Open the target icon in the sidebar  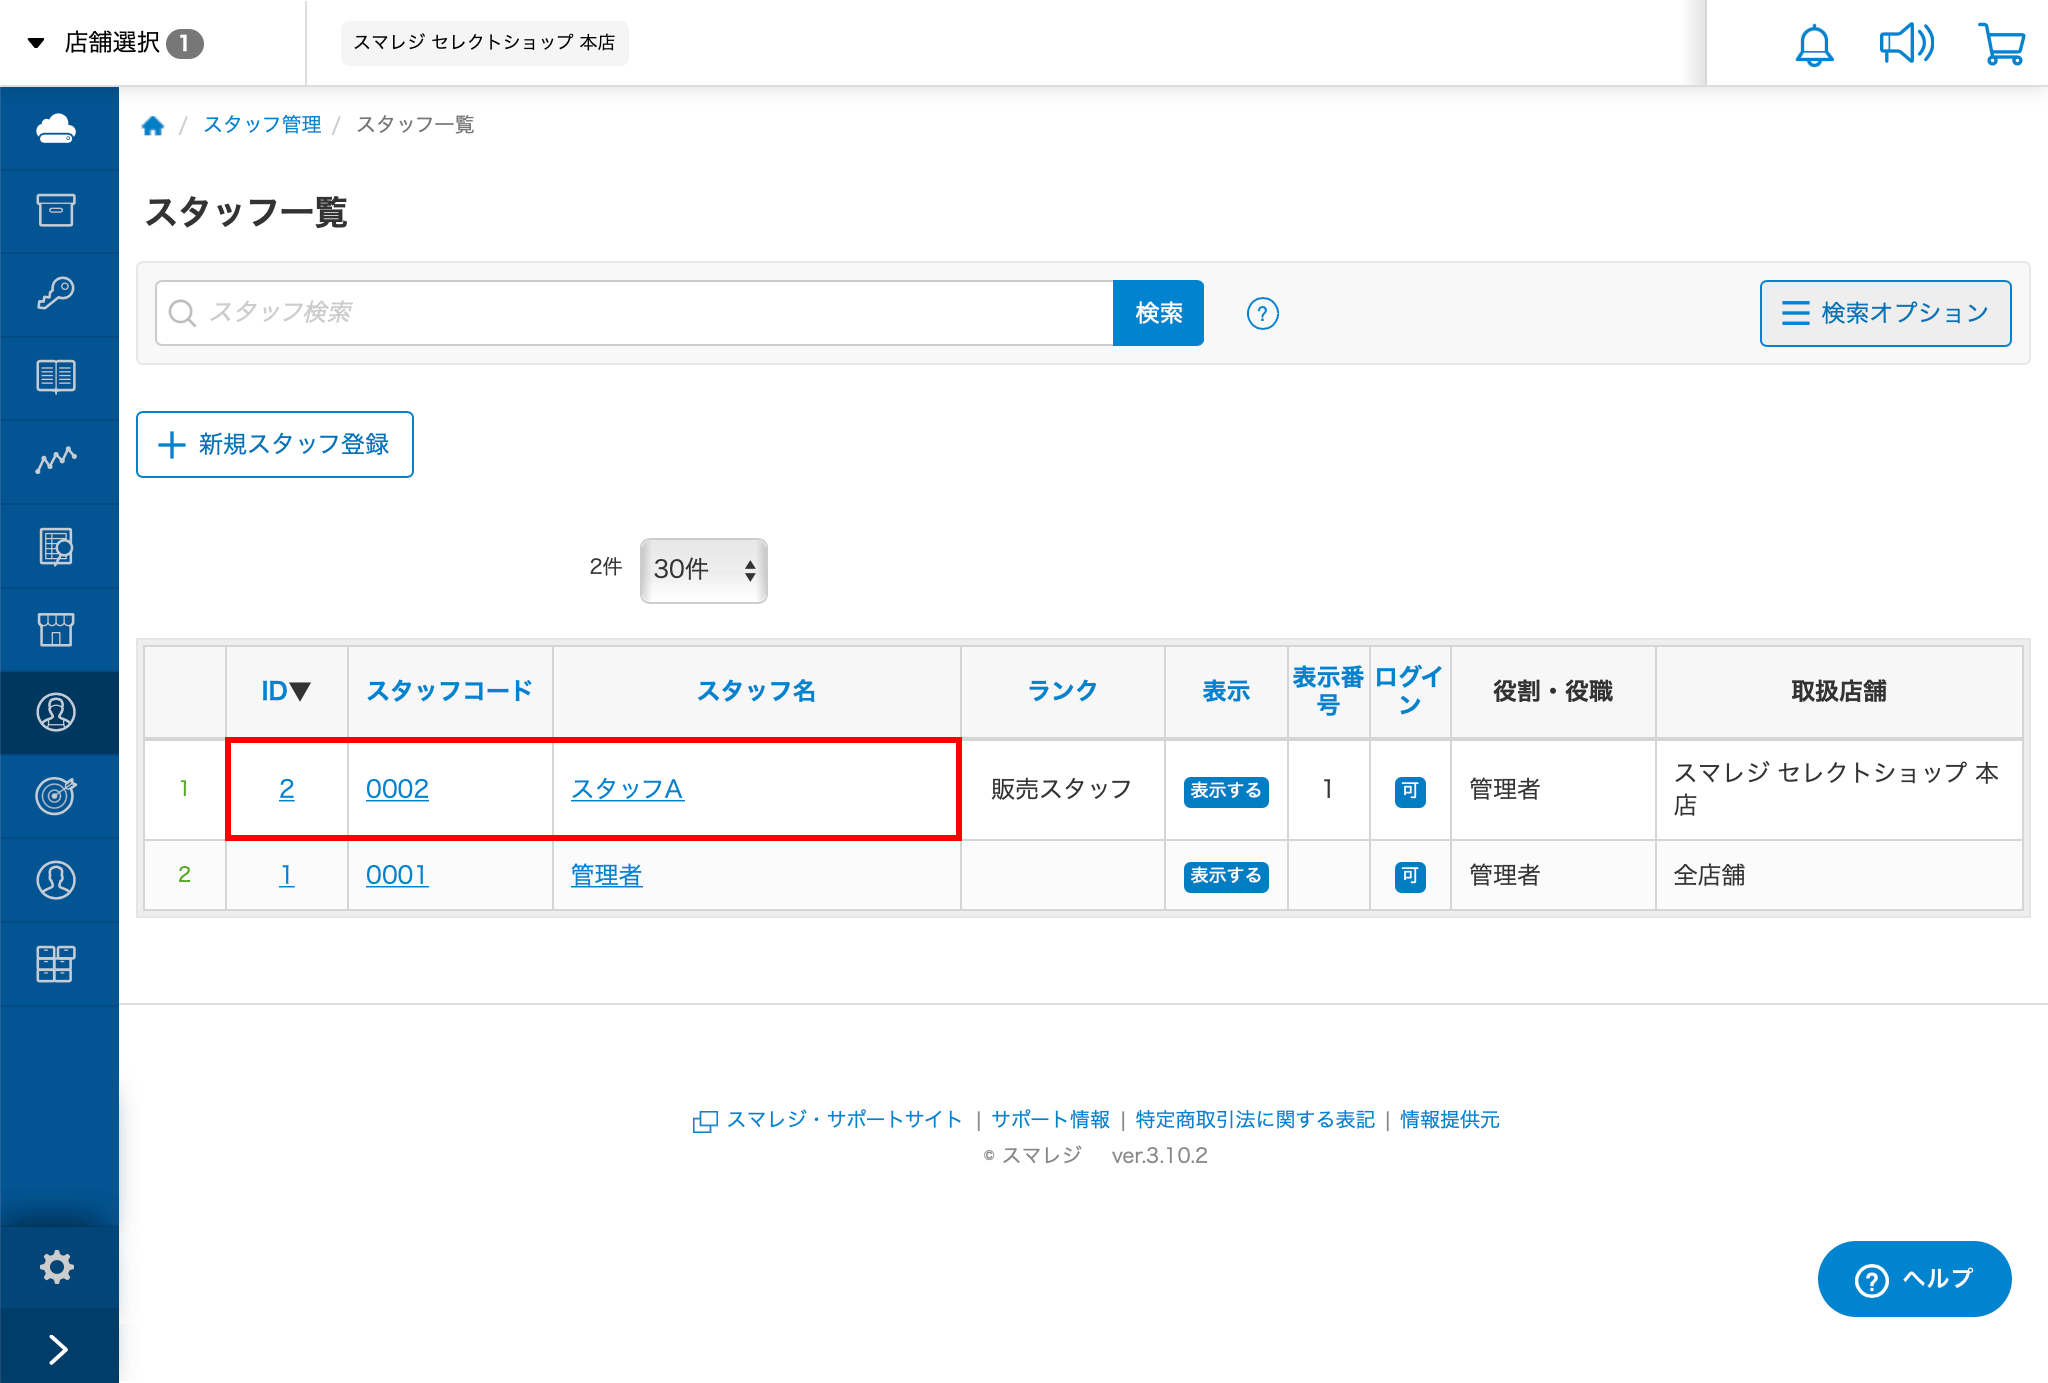(56, 796)
